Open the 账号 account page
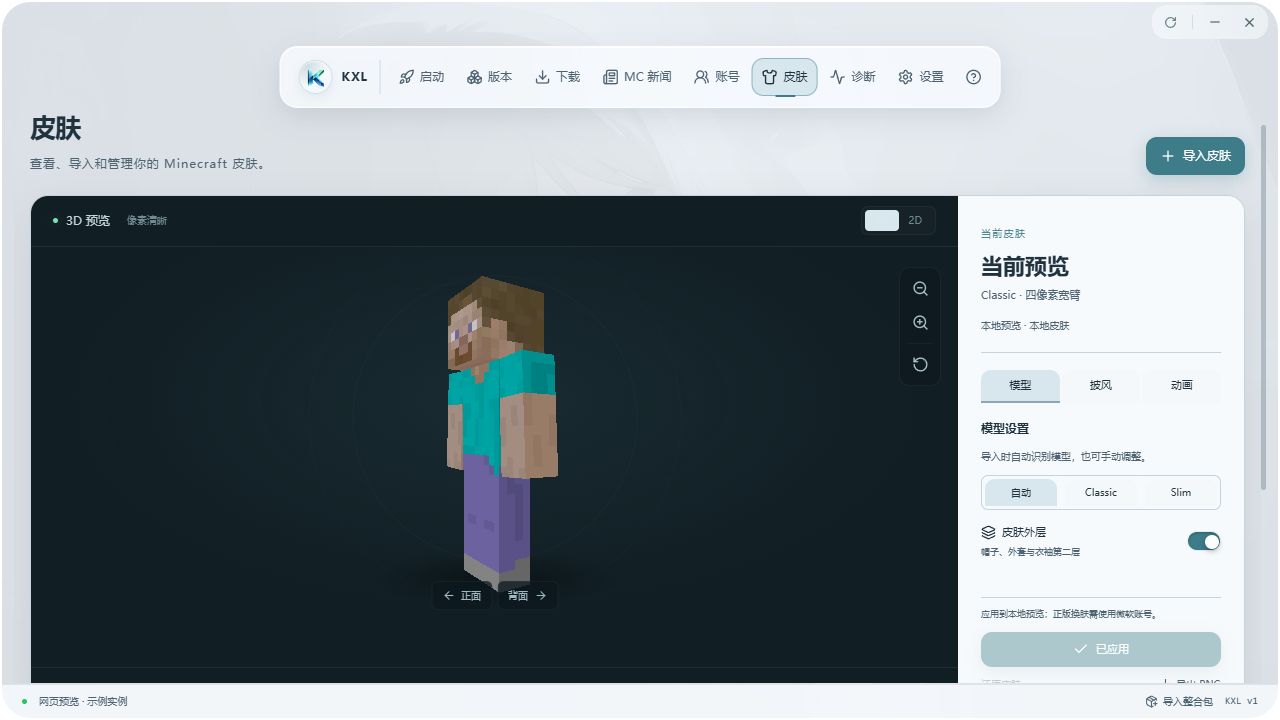 (716, 77)
